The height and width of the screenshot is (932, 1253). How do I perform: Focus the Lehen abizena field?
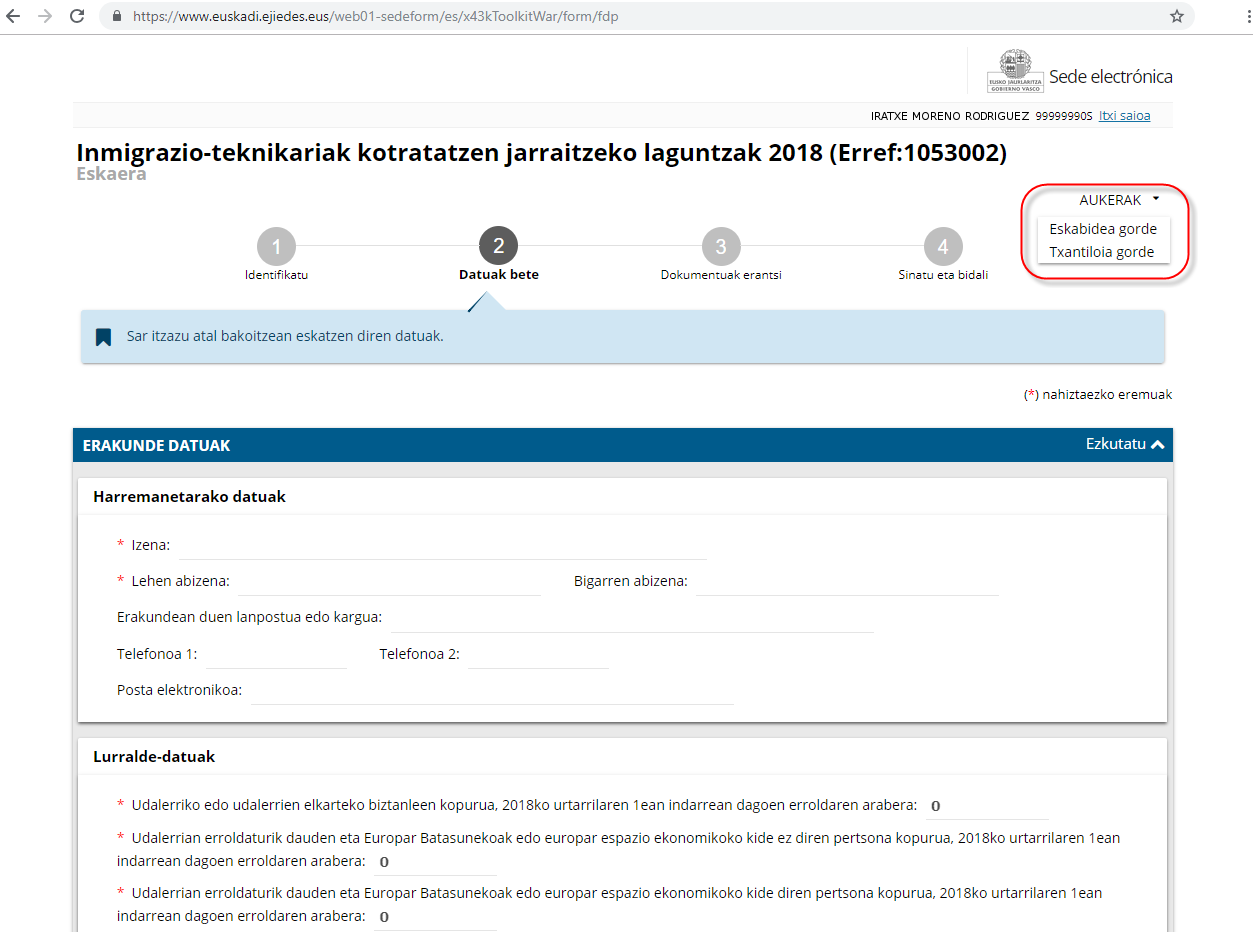389,582
